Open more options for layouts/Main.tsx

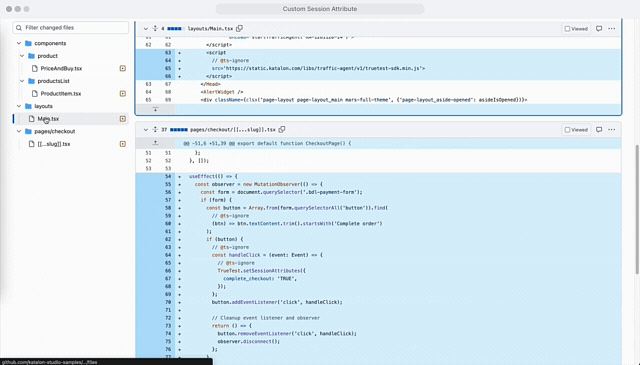pos(611,29)
